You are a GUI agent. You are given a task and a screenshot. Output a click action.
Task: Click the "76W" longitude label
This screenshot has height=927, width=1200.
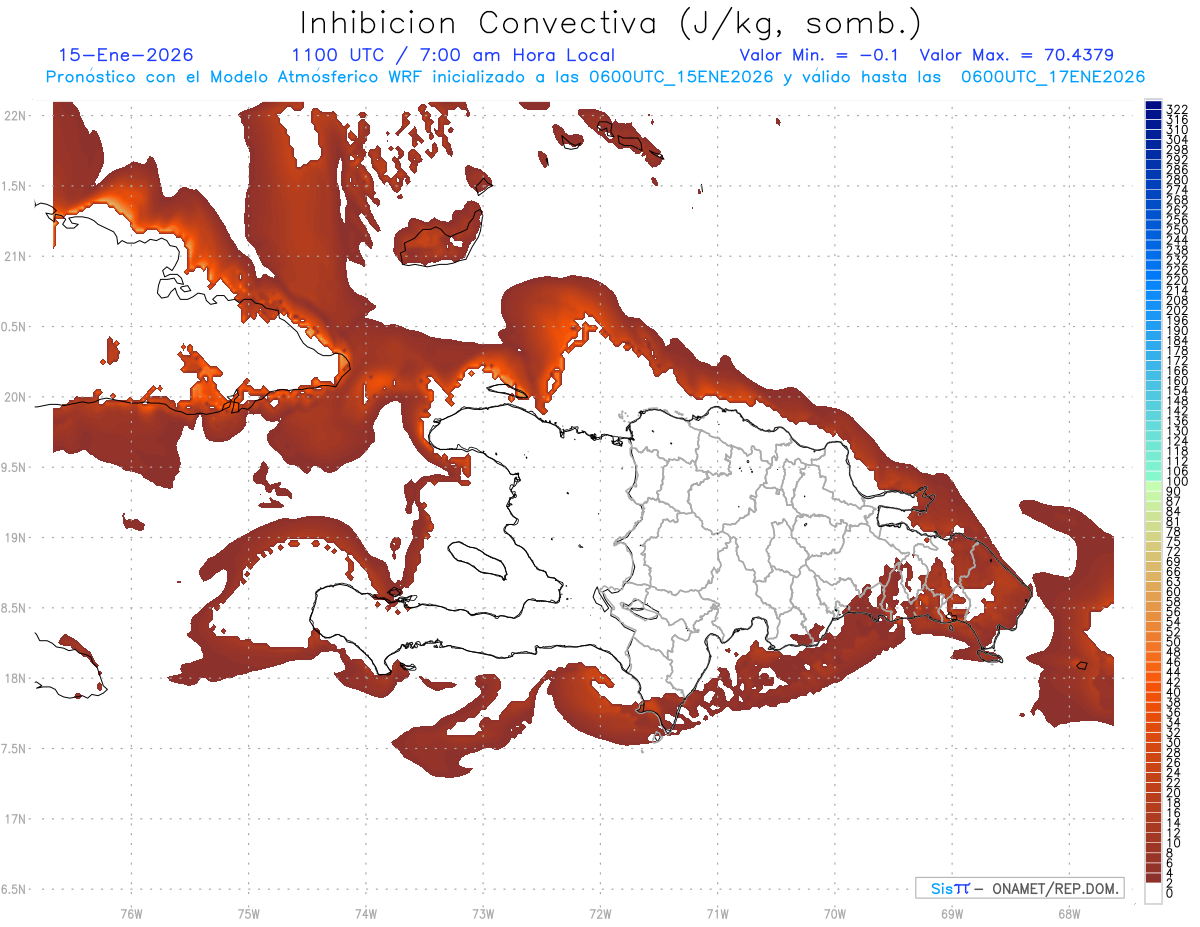(x=131, y=912)
